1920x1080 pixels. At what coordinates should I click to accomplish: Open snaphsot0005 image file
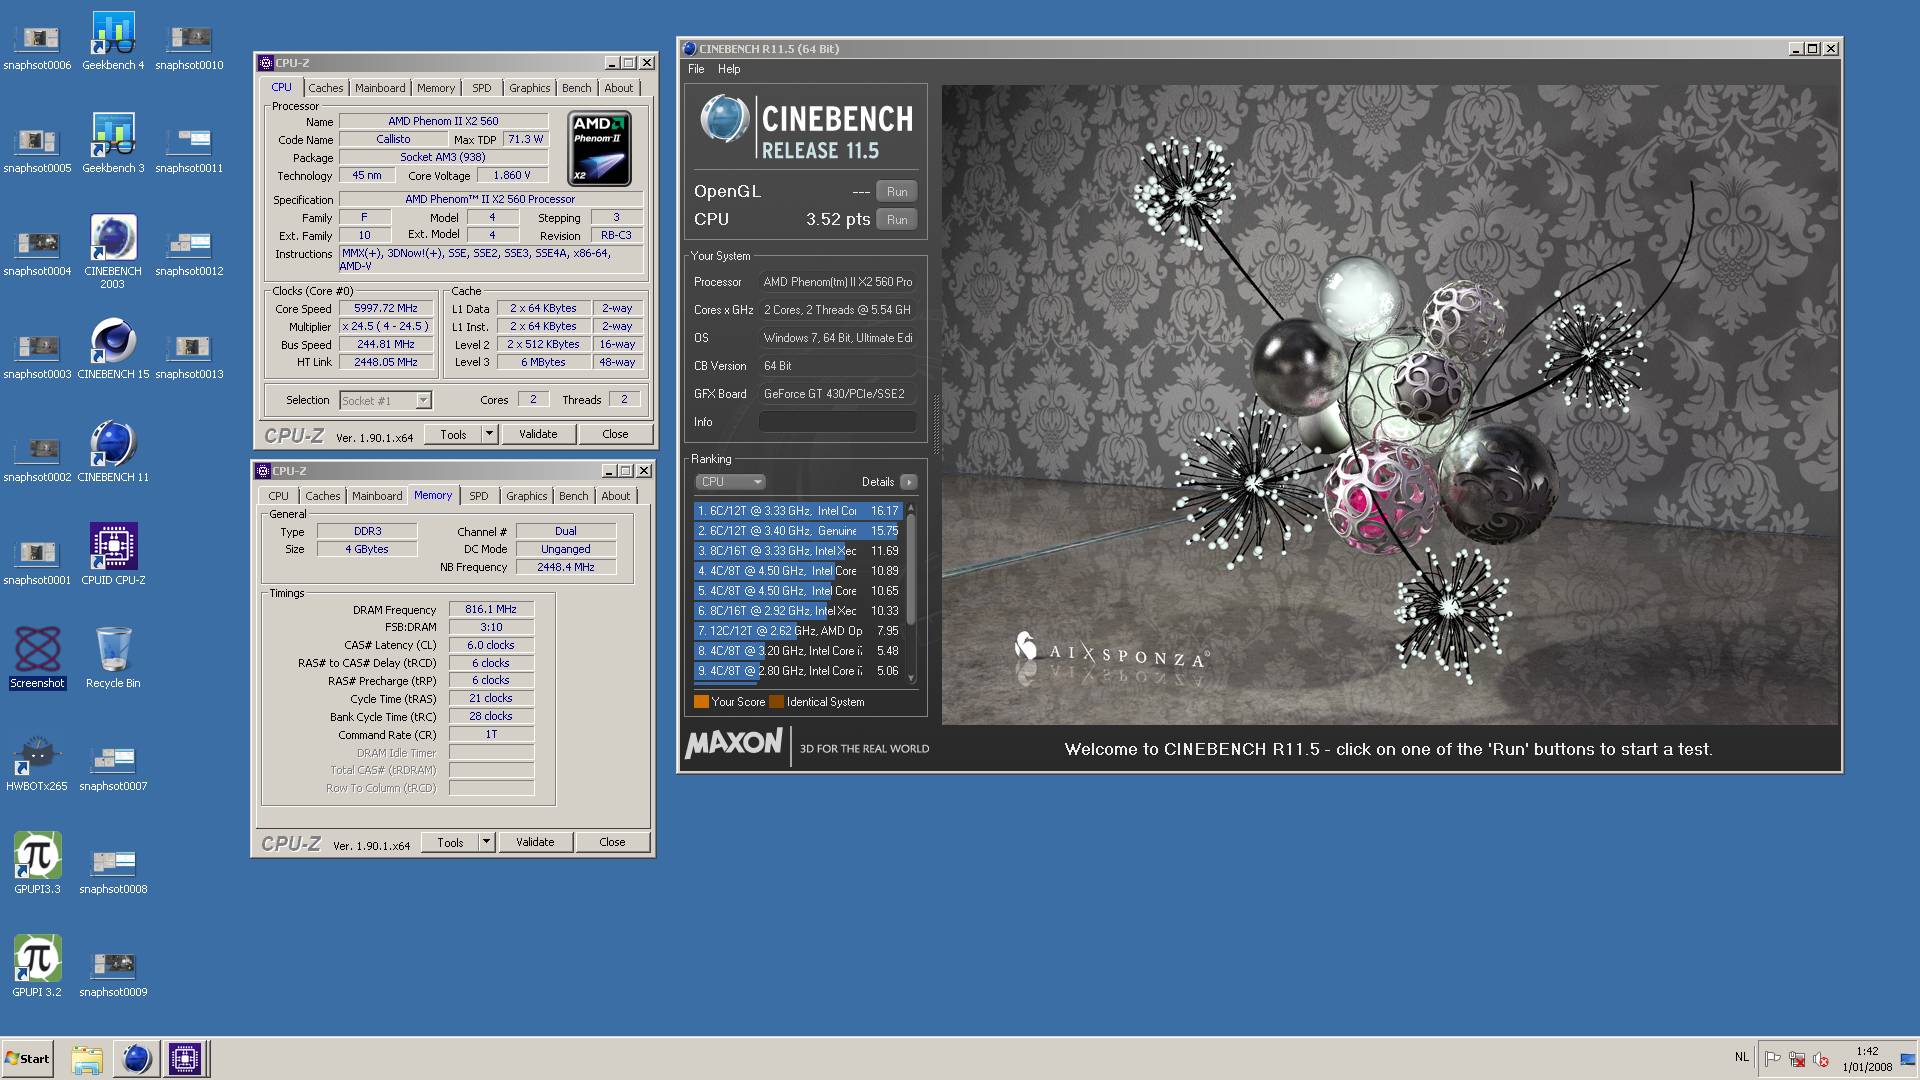coord(37,150)
